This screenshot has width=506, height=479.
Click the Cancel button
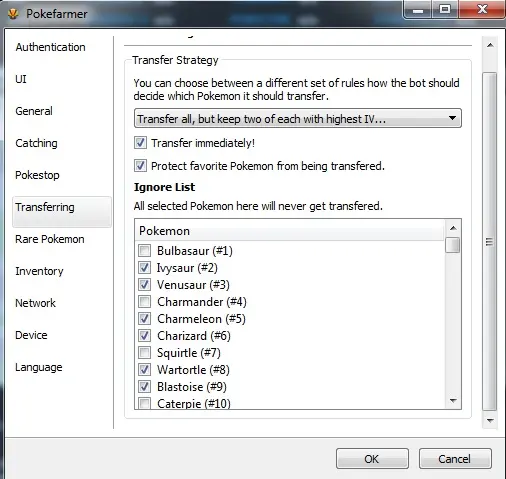[x=455, y=459]
